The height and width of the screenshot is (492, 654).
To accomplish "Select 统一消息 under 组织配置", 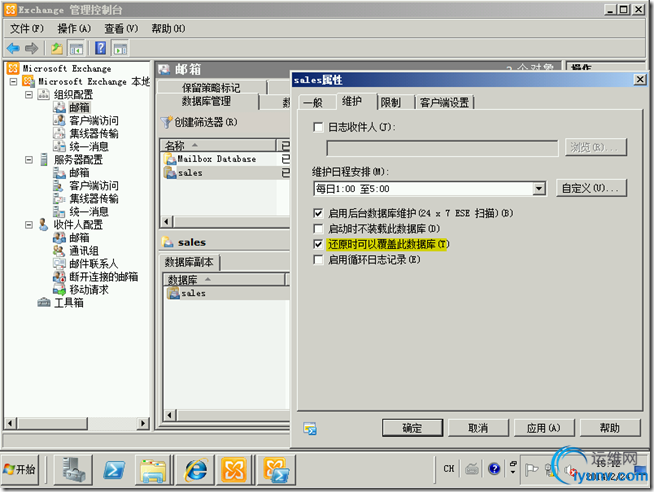I will click(x=89, y=146).
